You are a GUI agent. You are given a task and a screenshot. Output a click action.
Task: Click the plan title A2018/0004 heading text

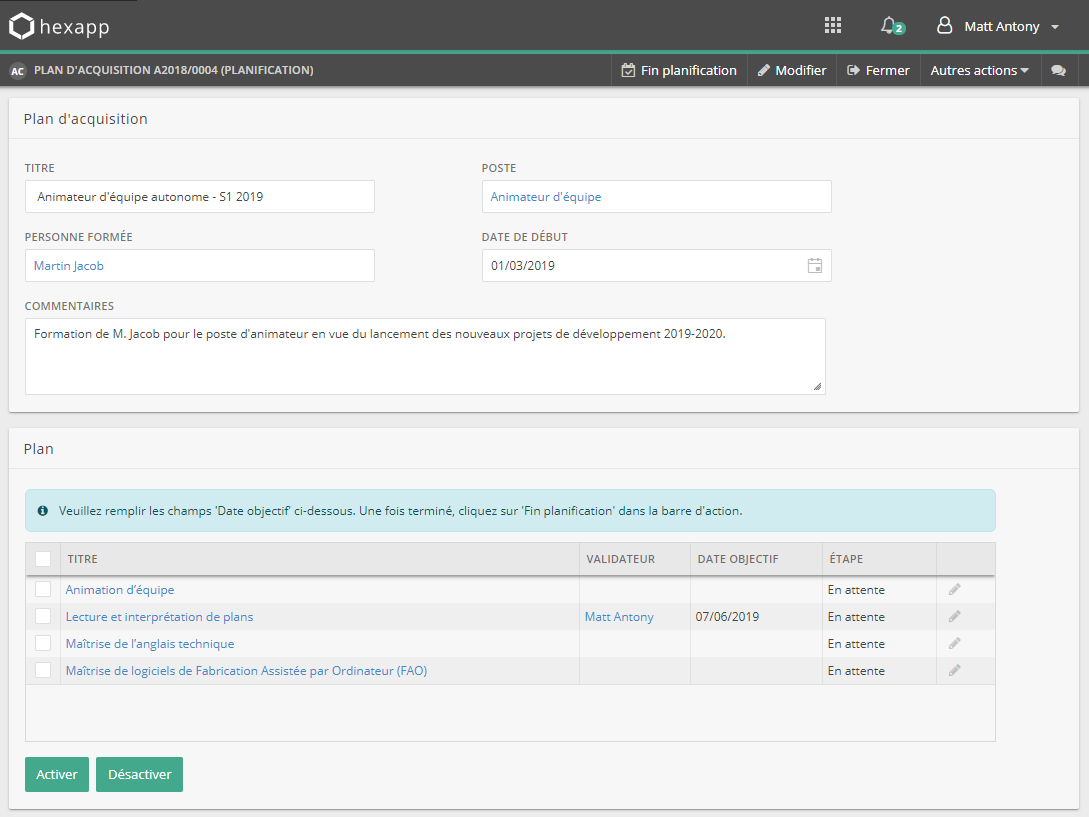(174, 70)
